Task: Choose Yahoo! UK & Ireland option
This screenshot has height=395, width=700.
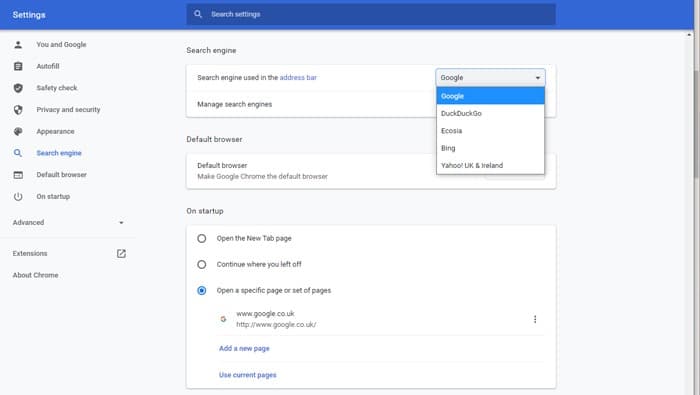Action: 490,166
